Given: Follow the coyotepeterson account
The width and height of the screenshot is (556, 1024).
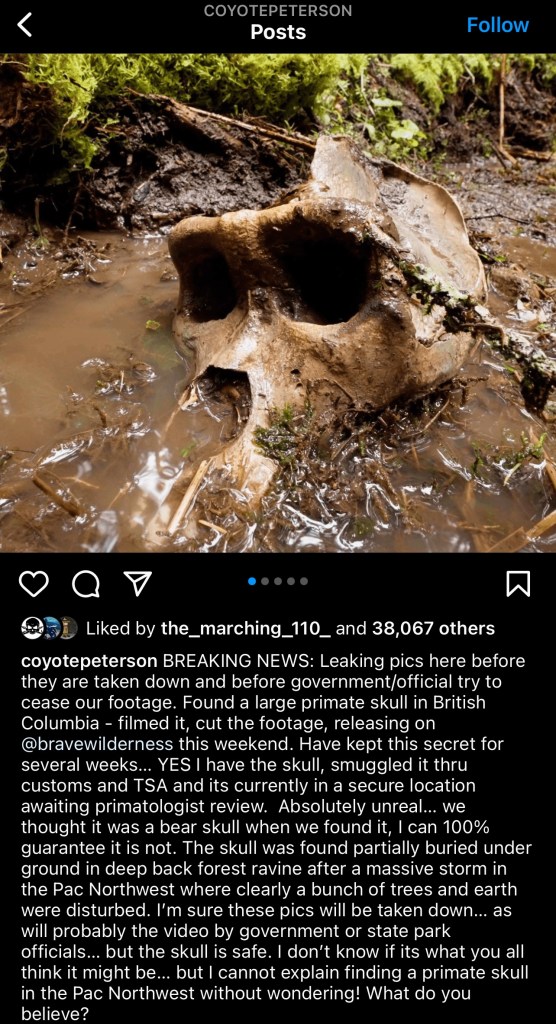Looking at the screenshot, I should pyautogui.click(x=498, y=25).
